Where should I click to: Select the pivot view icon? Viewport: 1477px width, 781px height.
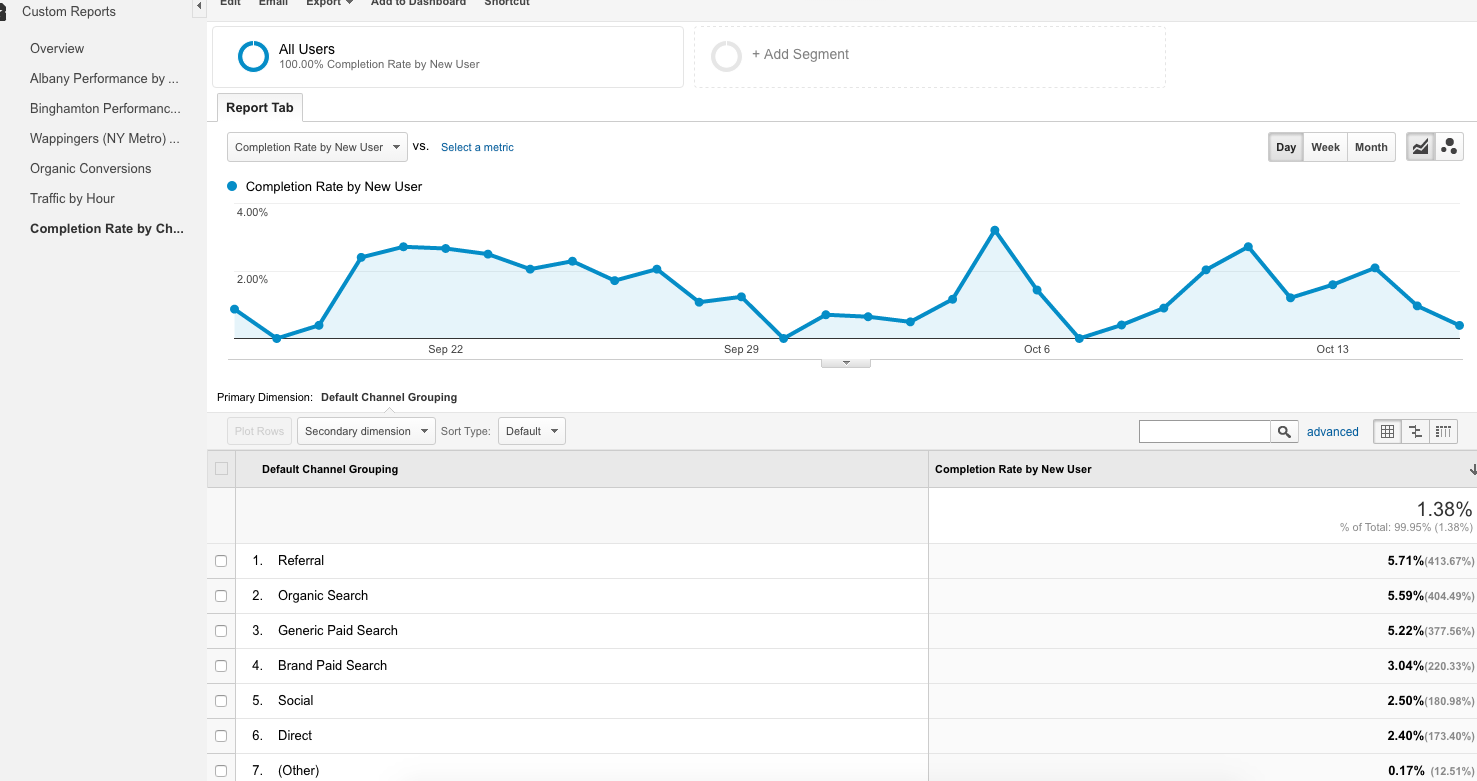pyautogui.click(x=1415, y=432)
